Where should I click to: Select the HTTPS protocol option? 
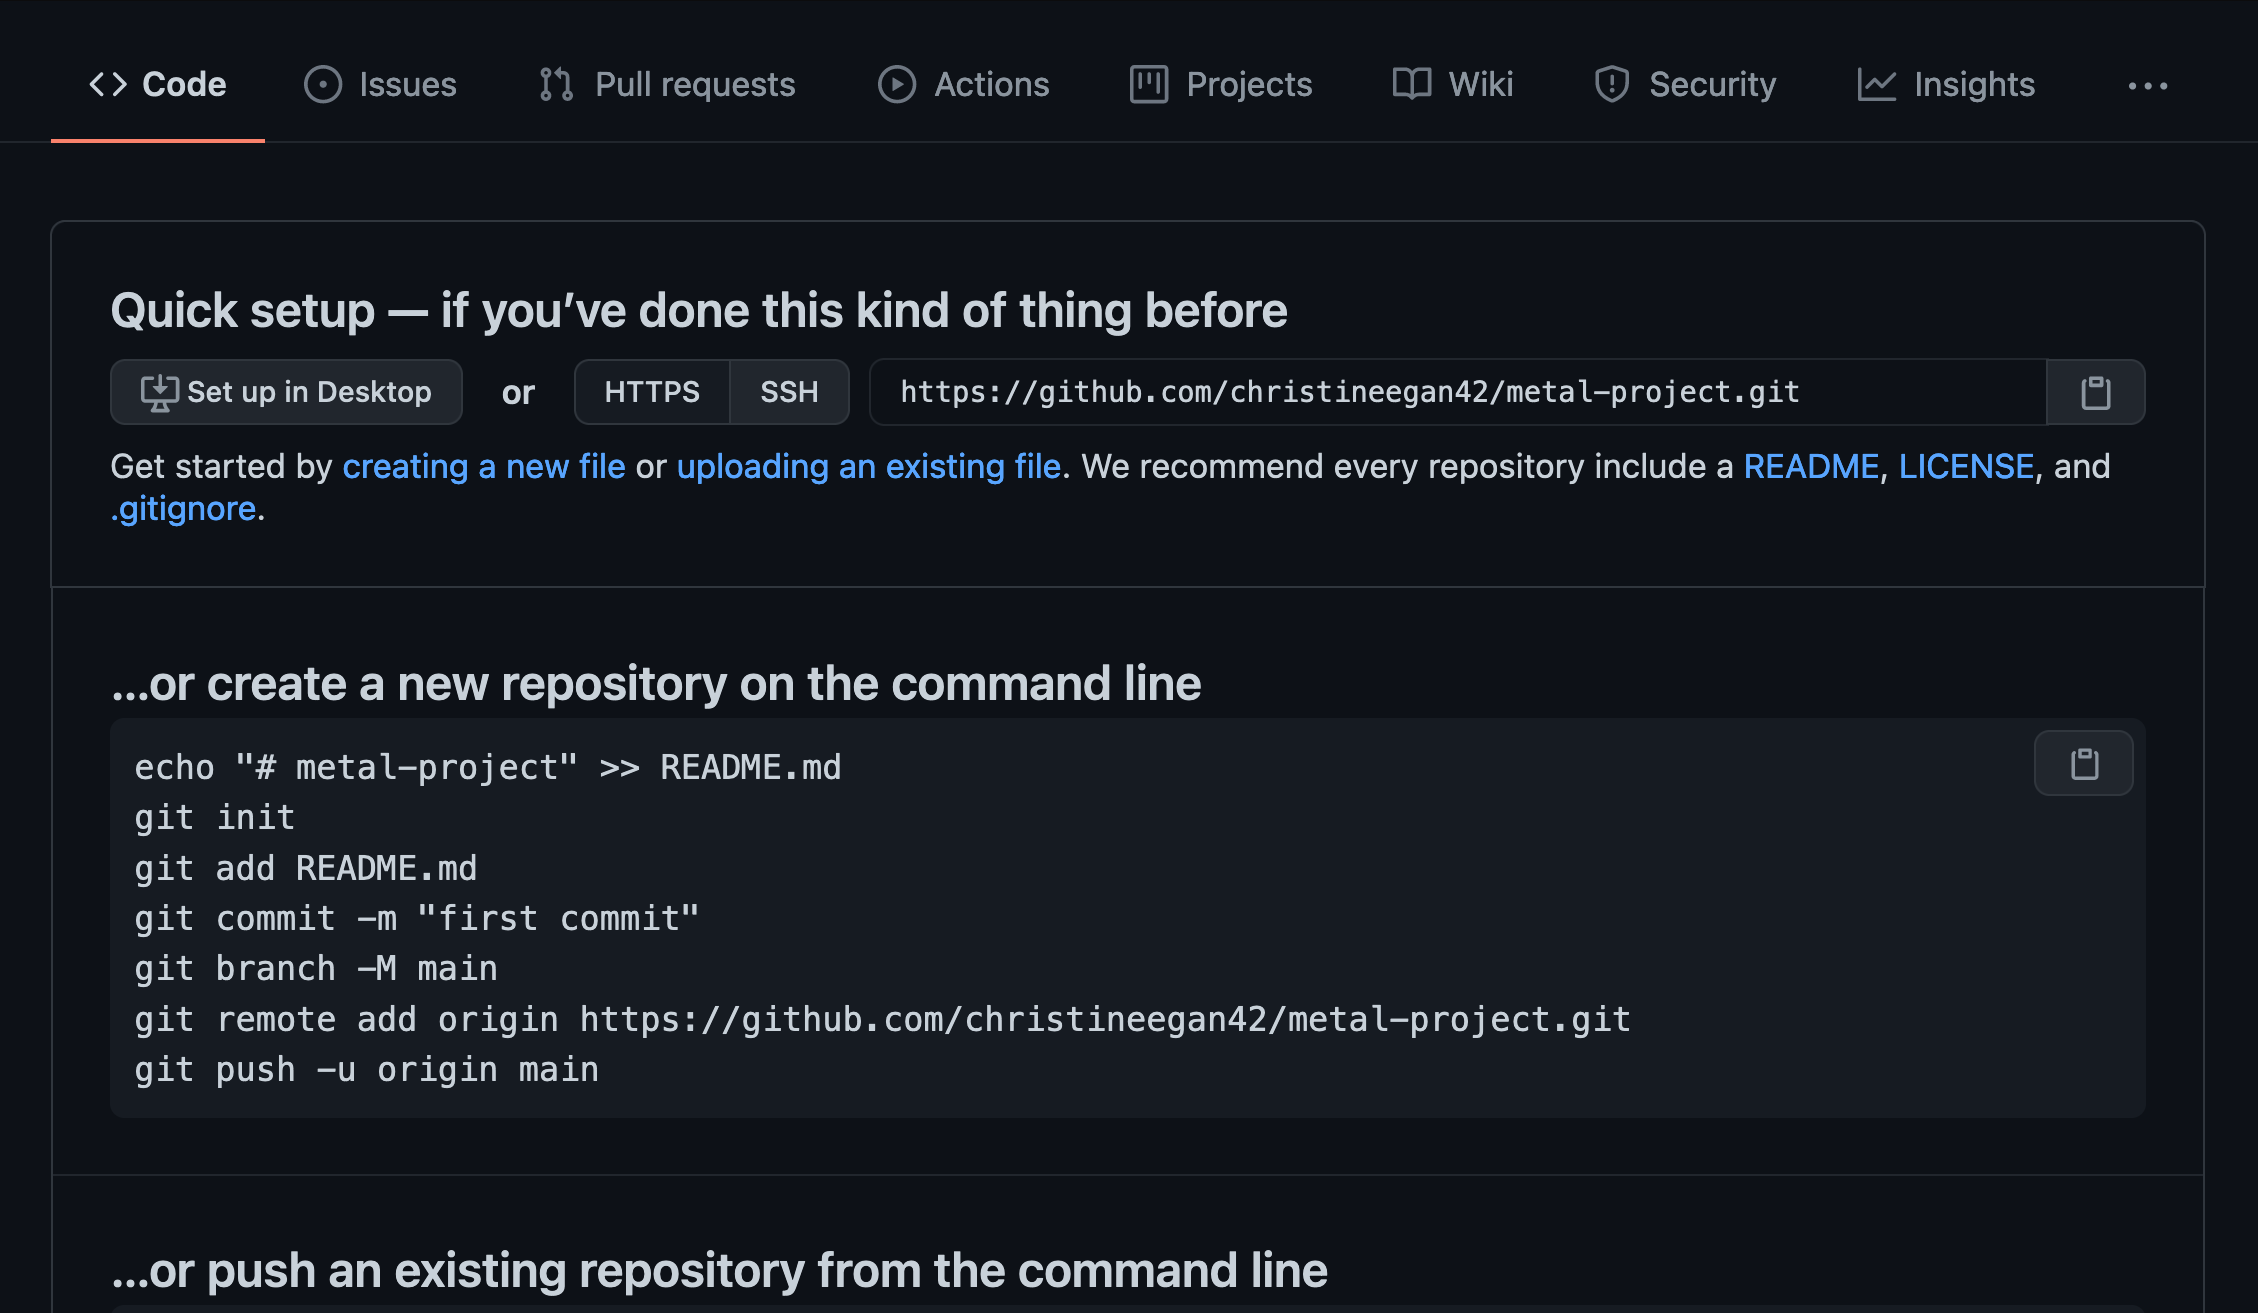click(652, 392)
